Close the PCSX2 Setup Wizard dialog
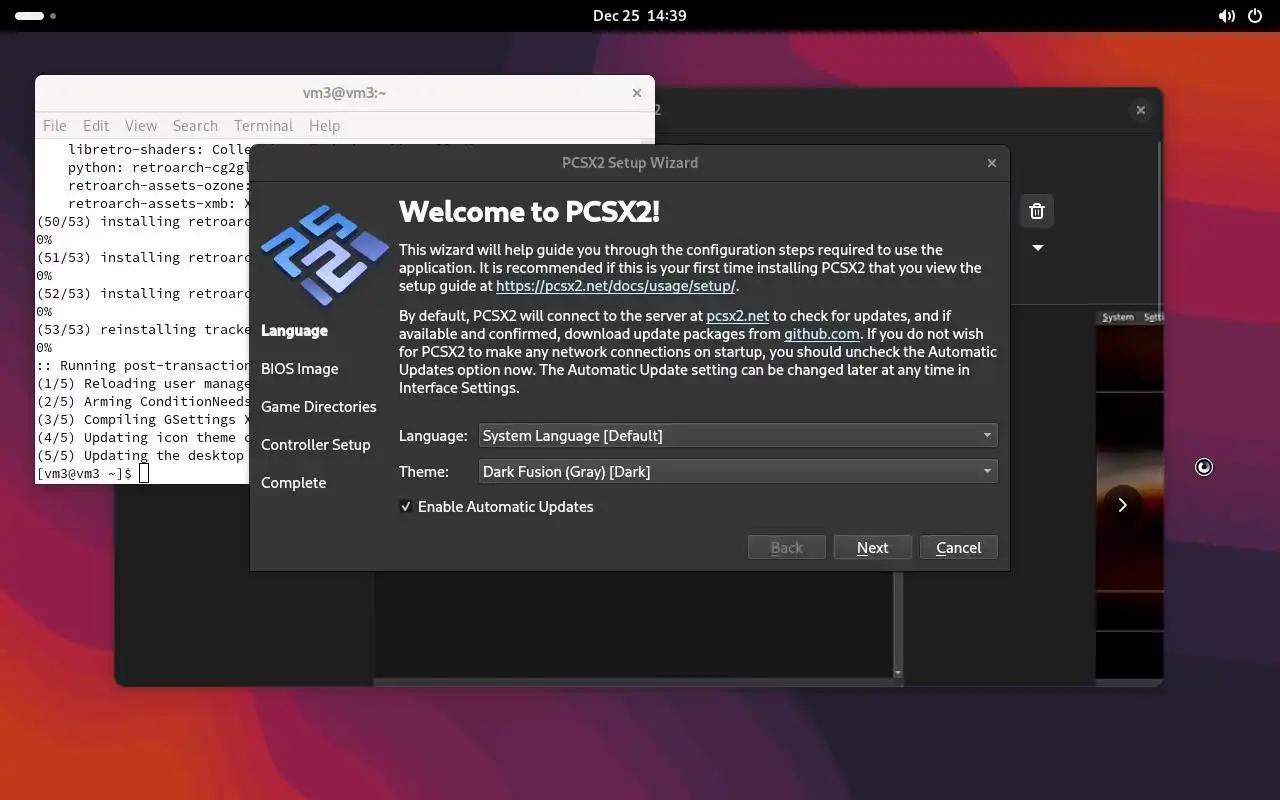The width and height of the screenshot is (1280, 800). pos(992,163)
